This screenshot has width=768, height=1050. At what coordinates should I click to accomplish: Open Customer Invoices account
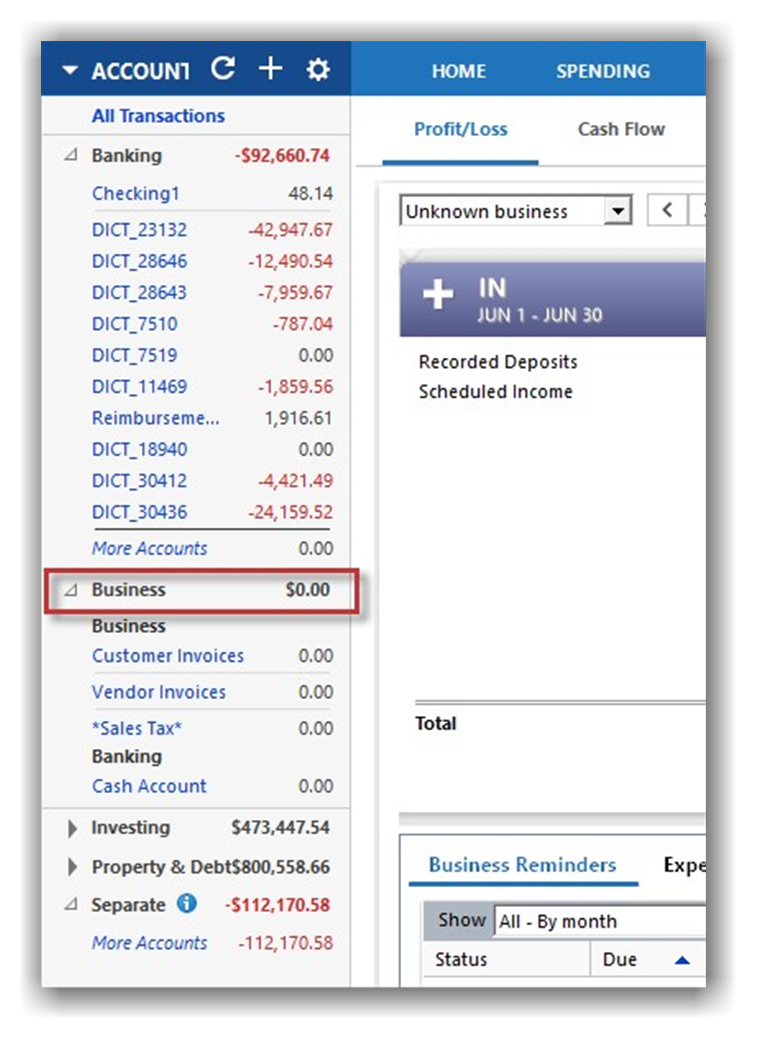(x=167, y=656)
